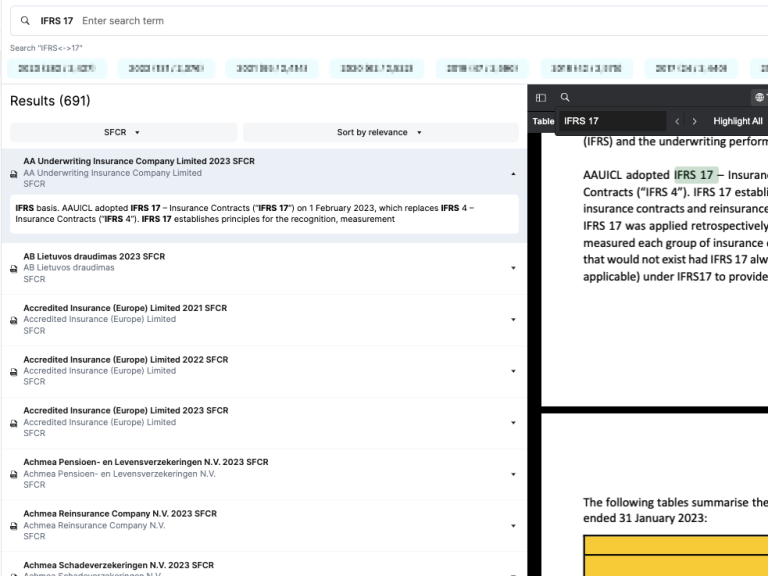Open Achmea Reinsurance Company N.V. 2023 SFCR title
This screenshot has width=768, height=576.
[120, 513]
